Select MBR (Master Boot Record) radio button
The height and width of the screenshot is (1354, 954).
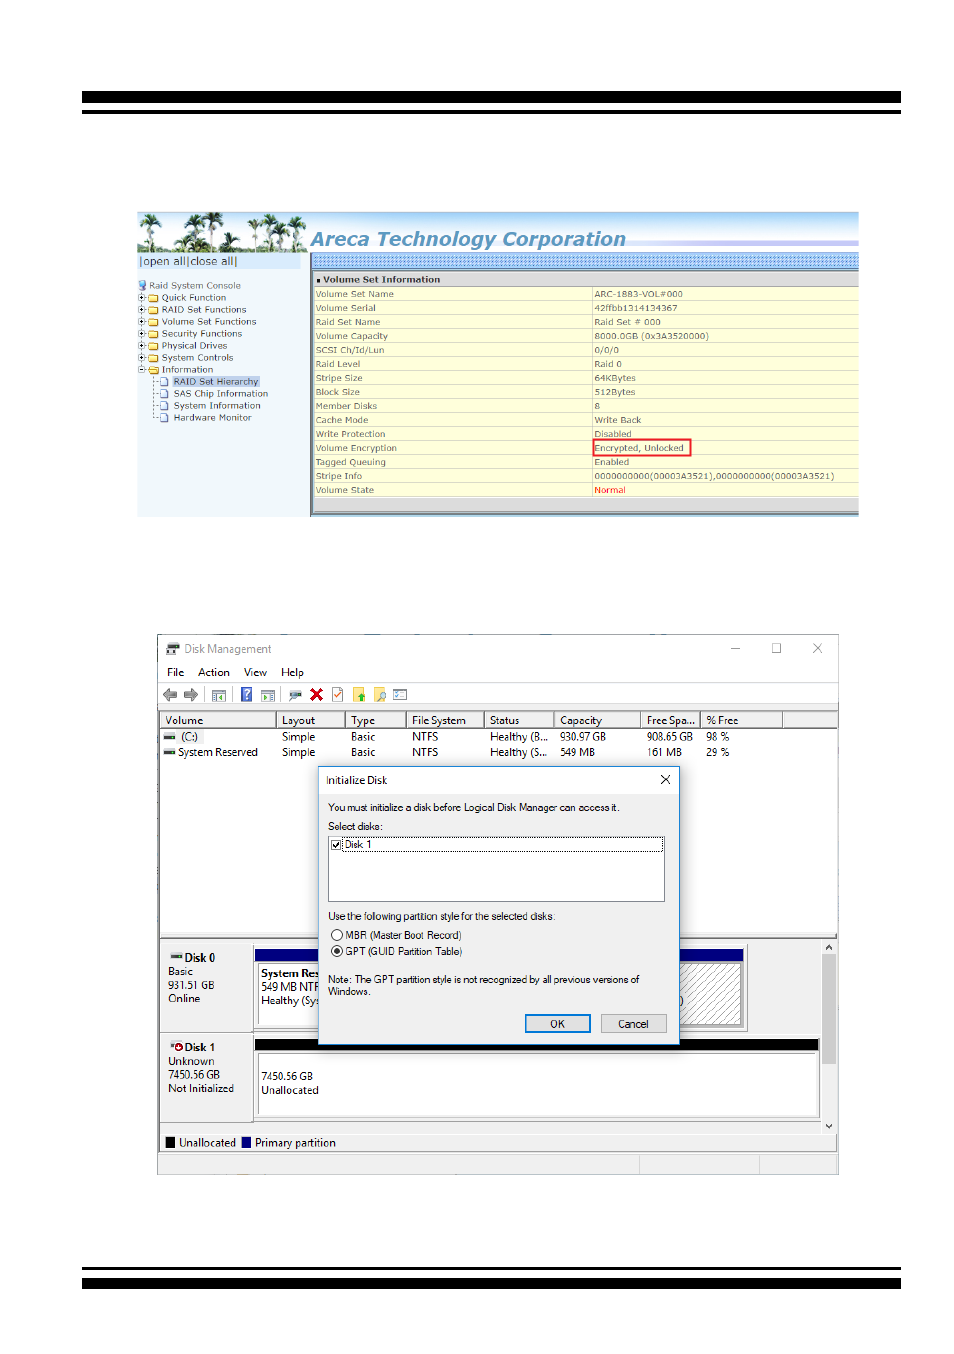pos(337,936)
